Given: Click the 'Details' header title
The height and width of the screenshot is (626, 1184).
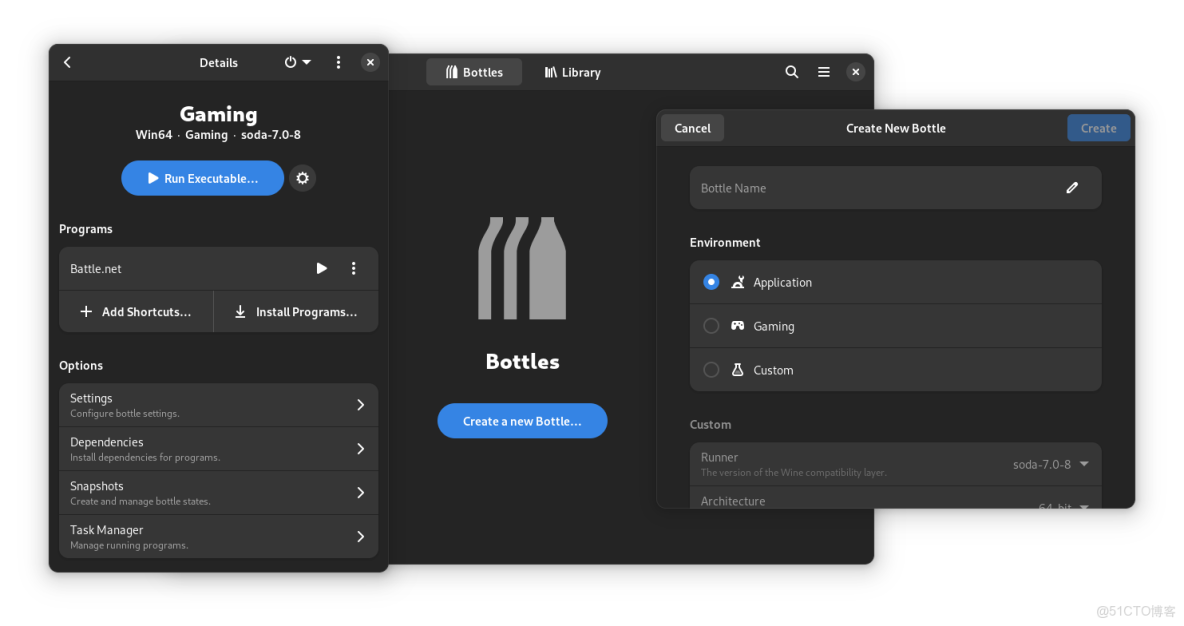Looking at the screenshot, I should point(218,63).
